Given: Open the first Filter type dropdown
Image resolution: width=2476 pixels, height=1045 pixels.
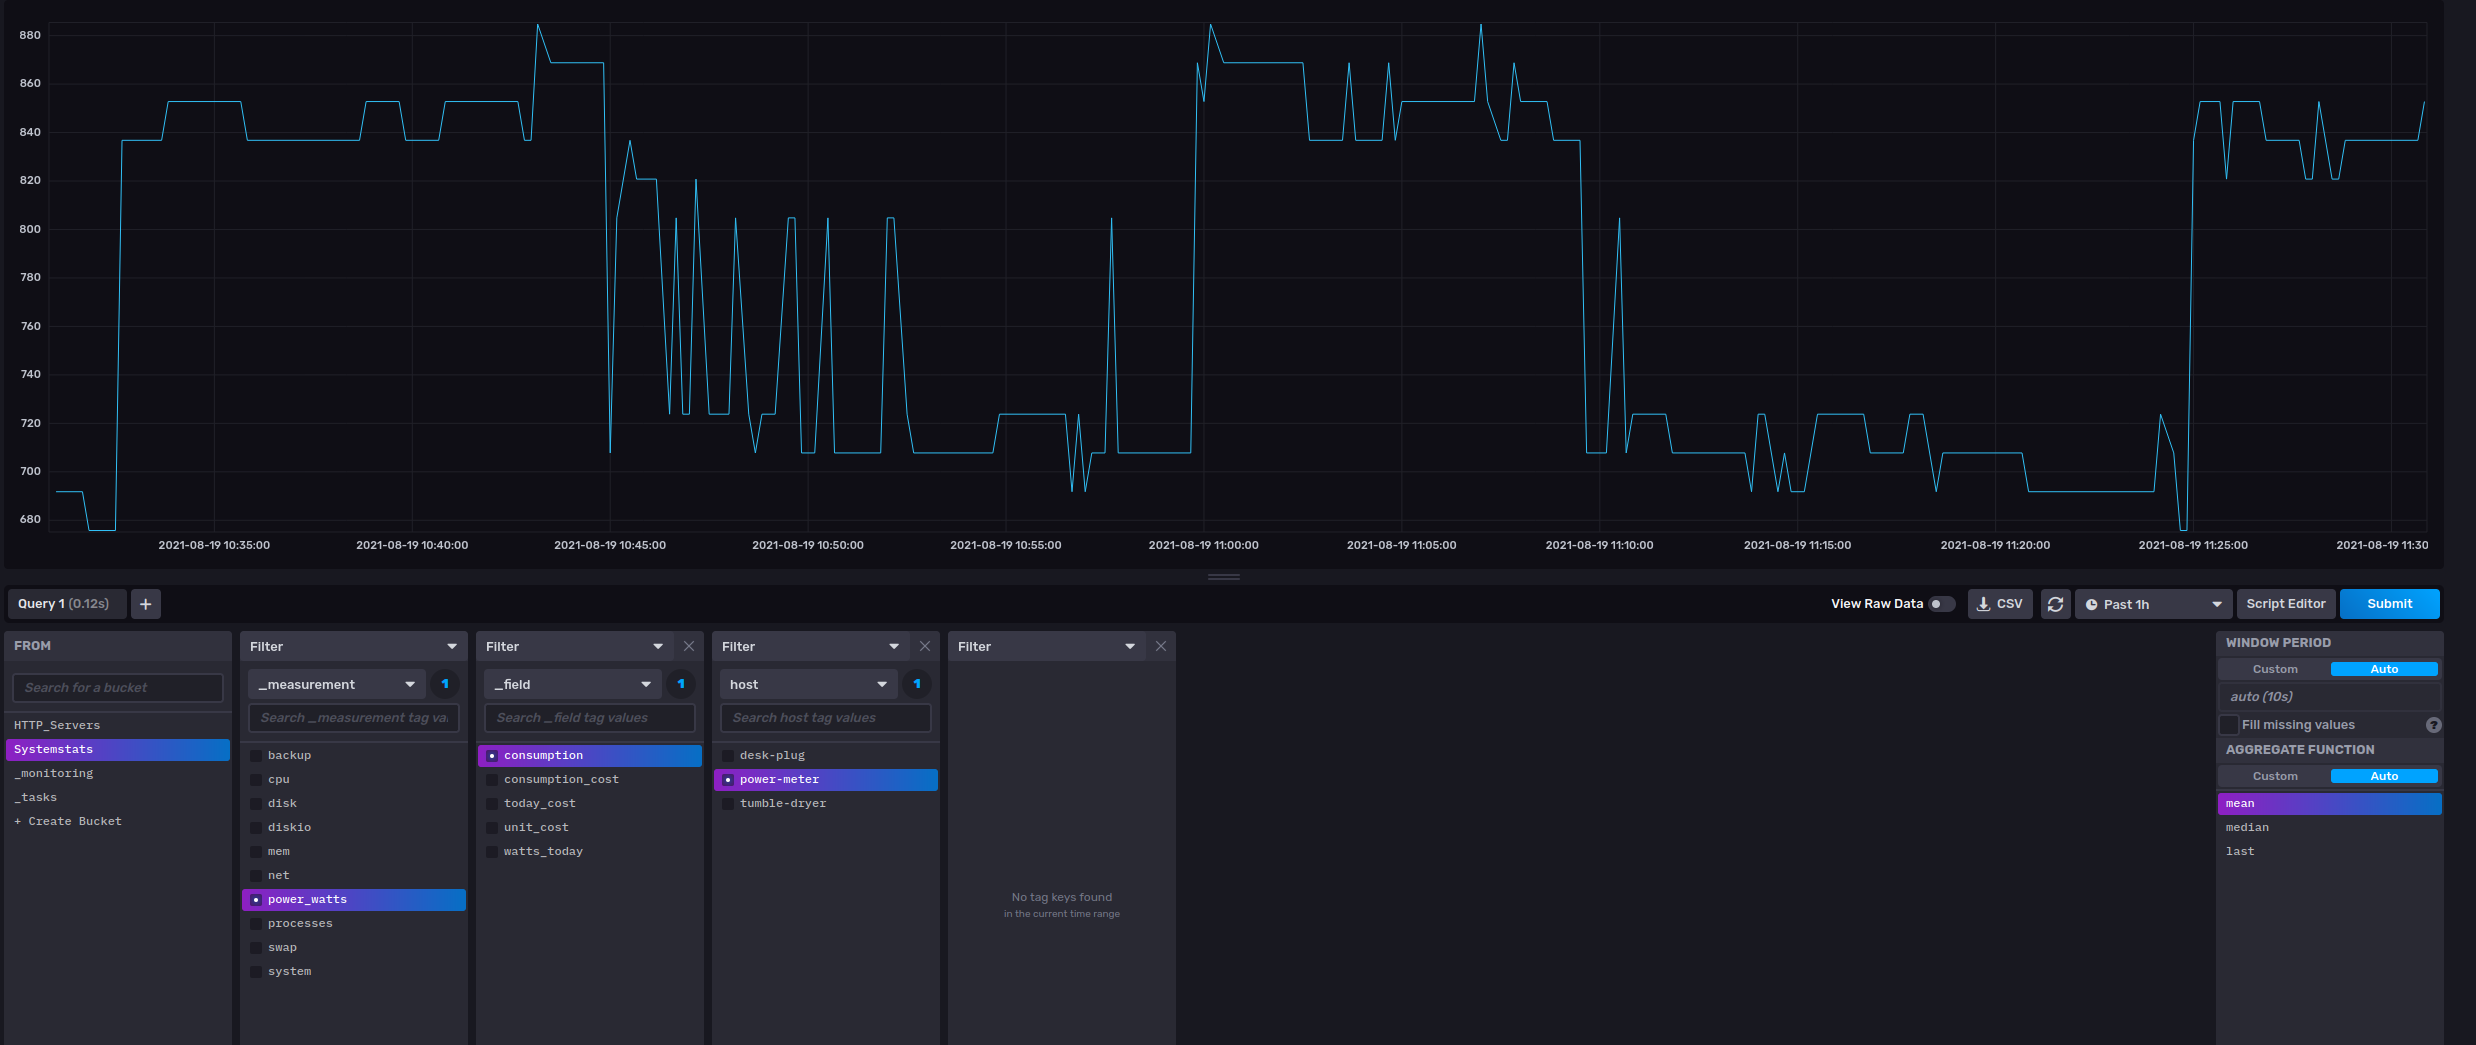Looking at the screenshot, I should click(x=354, y=646).
